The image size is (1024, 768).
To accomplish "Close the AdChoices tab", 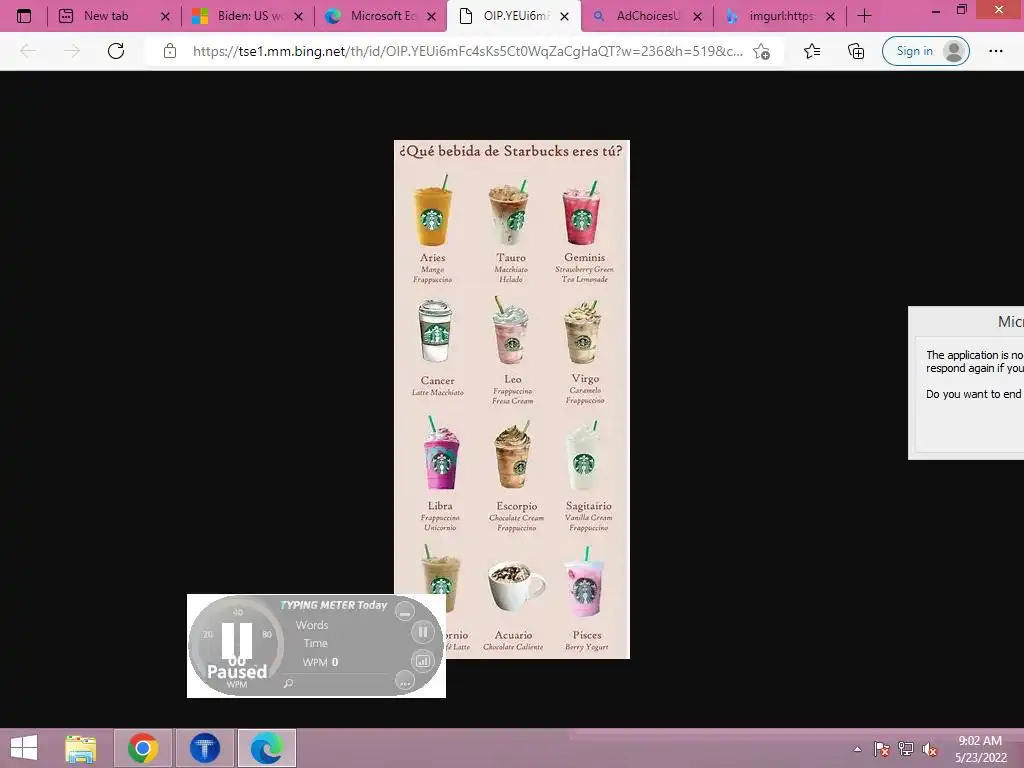I will click(x=697, y=16).
